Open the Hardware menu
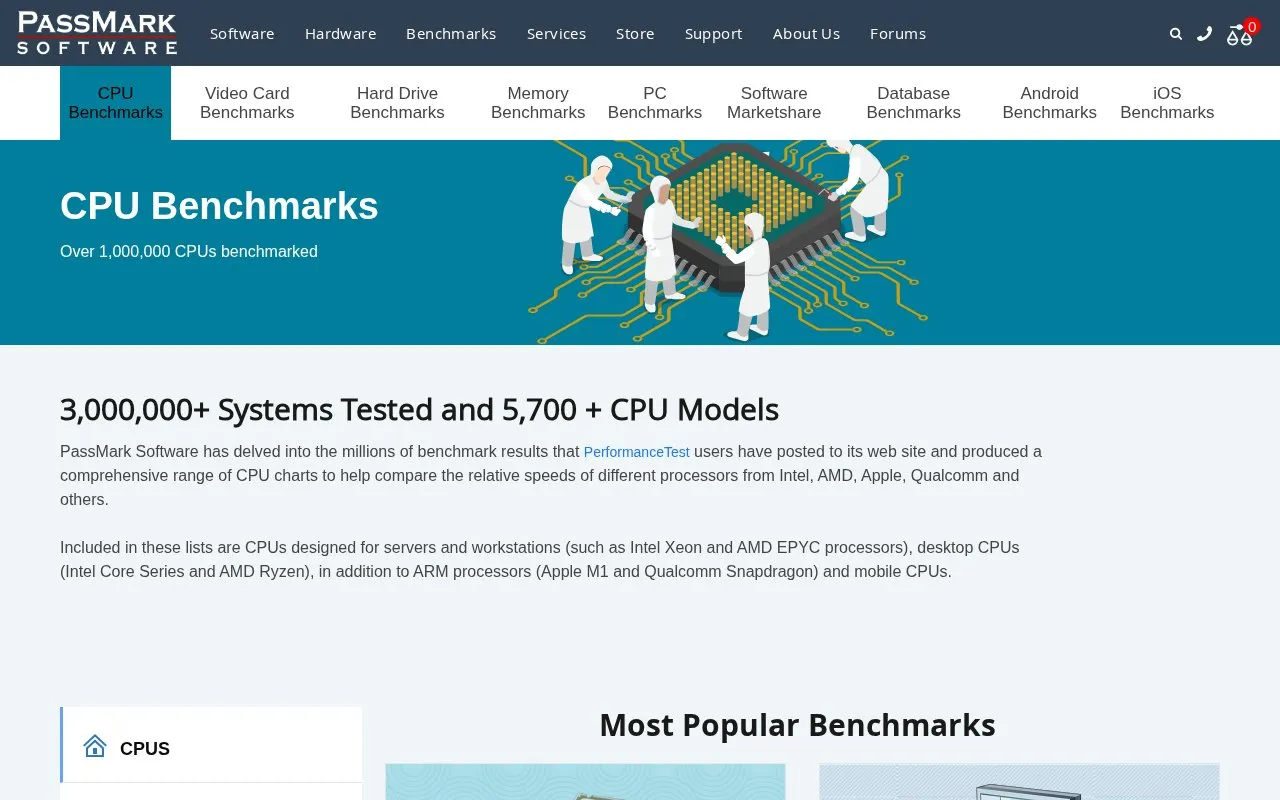The image size is (1280, 800). click(x=341, y=34)
